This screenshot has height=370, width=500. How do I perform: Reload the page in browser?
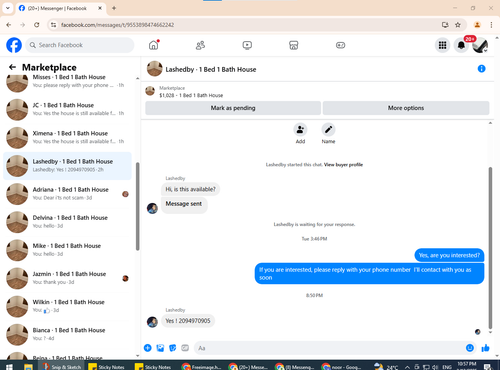pyautogui.click(x=37, y=25)
